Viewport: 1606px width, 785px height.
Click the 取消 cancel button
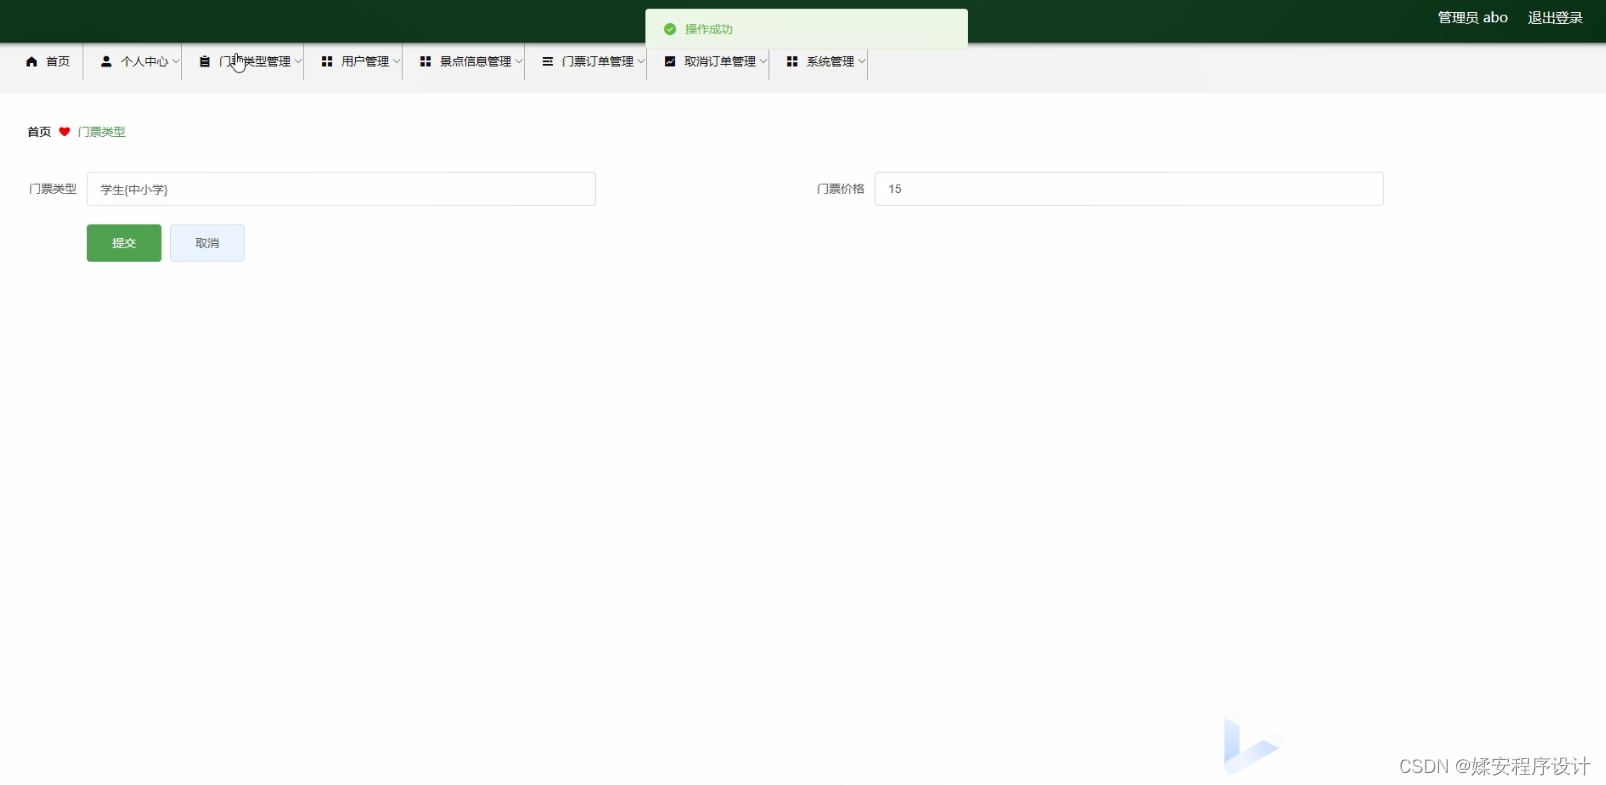(207, 243)
